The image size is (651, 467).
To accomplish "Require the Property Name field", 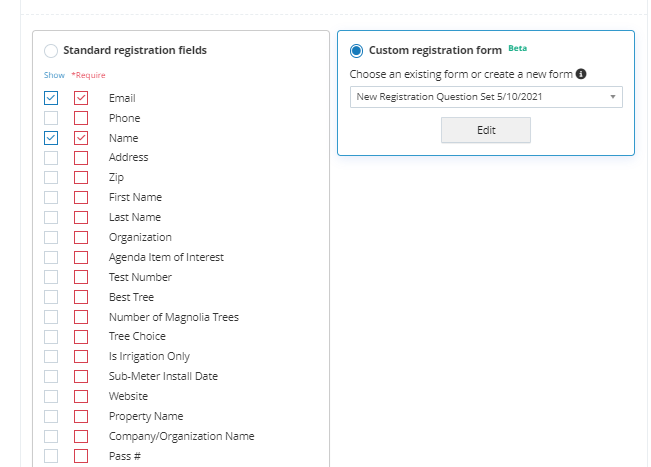I will [81, 416].
